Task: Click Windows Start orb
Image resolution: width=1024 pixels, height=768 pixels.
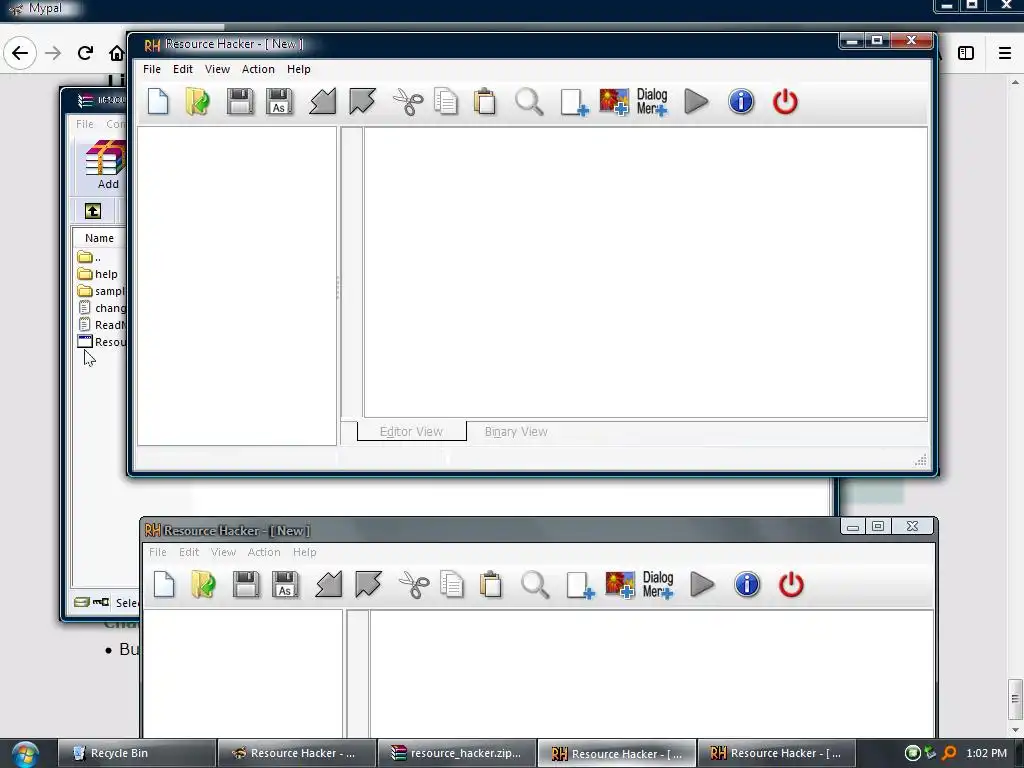Action: 25,754
